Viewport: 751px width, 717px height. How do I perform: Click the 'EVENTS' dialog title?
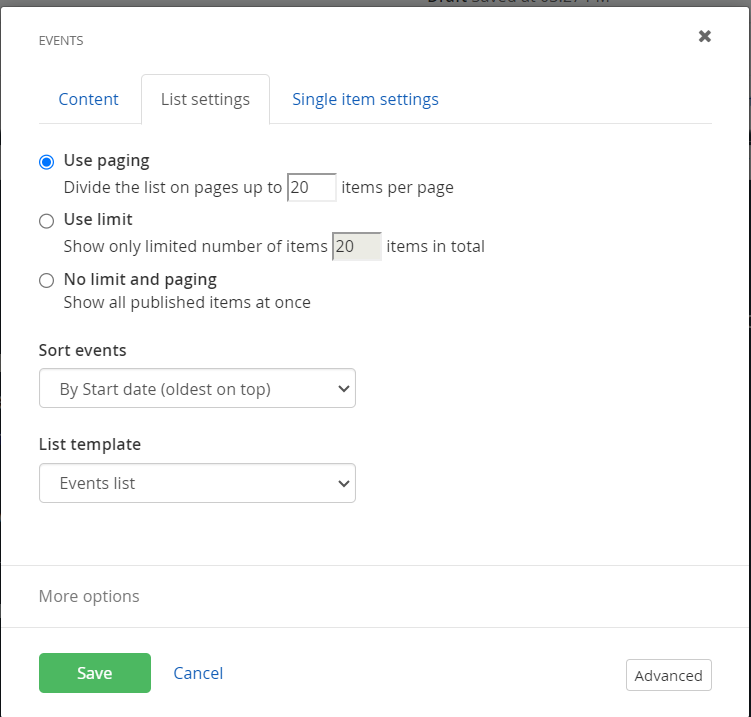(x=61, y=41)
